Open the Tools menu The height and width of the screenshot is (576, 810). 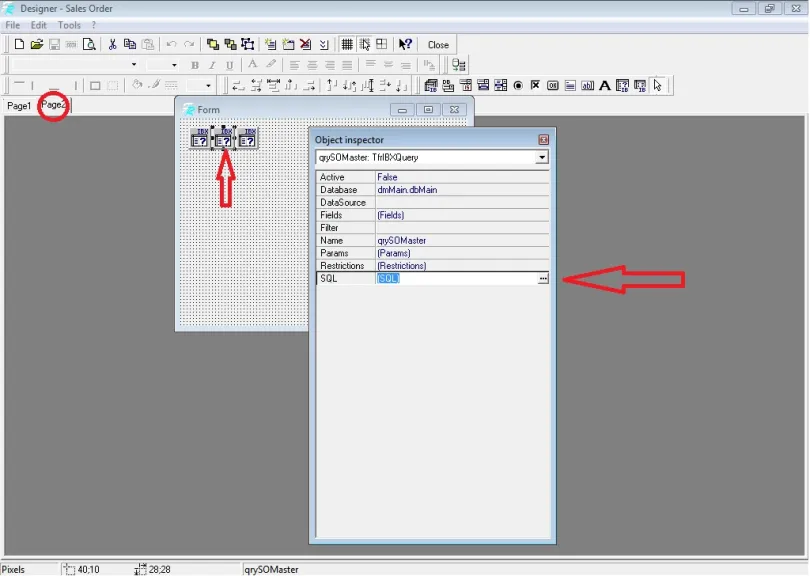(68, 24)
